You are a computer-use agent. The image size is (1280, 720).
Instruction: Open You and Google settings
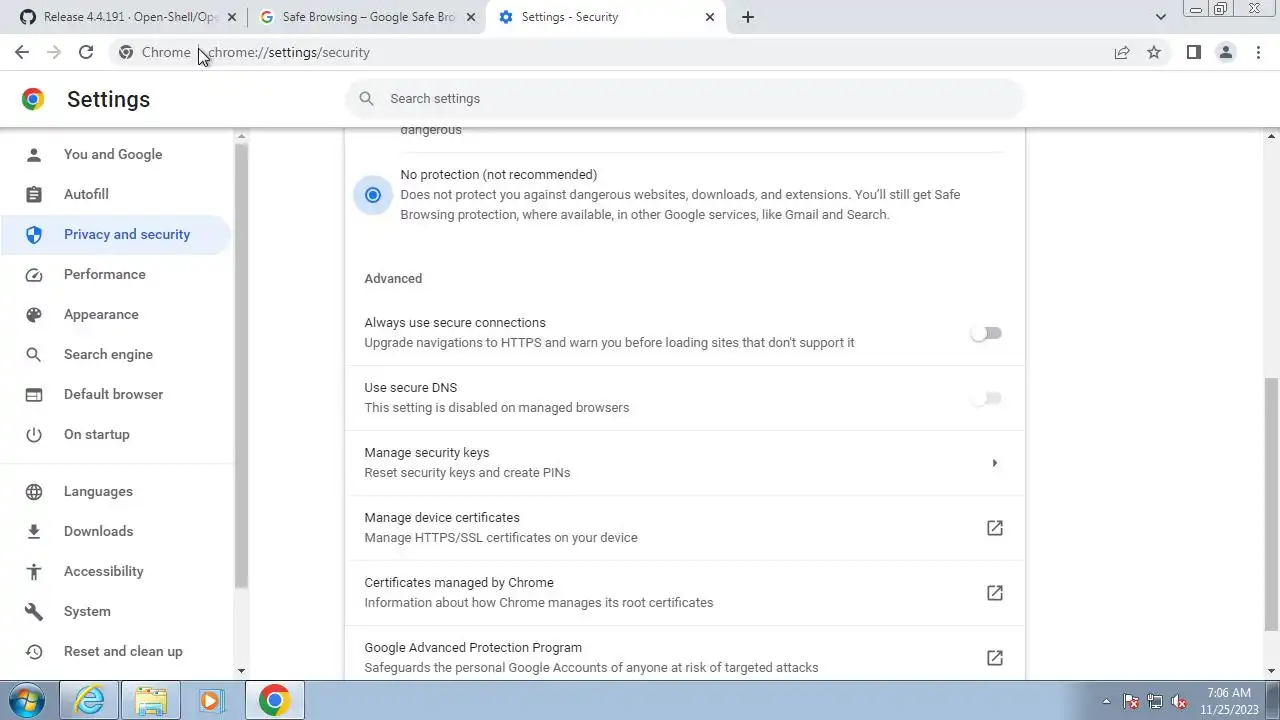[116, 154]
